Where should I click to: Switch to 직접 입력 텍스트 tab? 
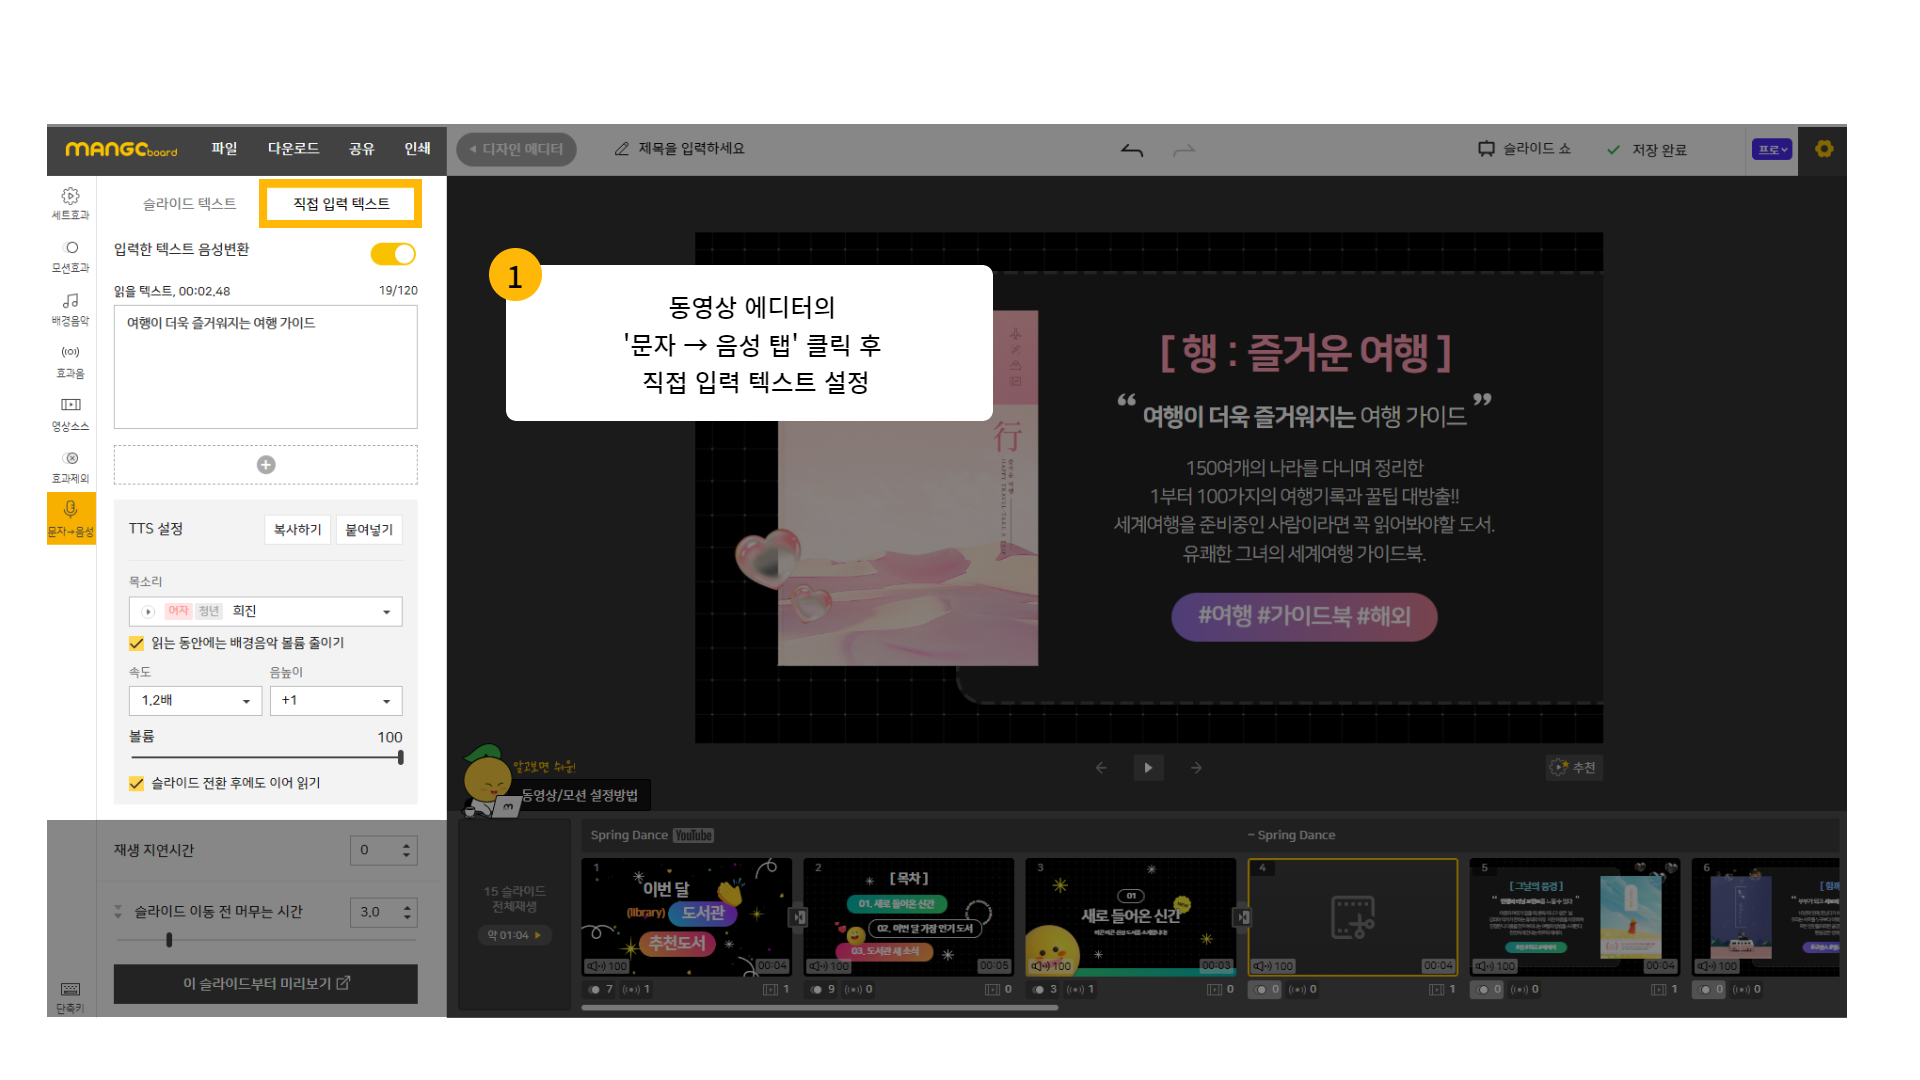(x=341, y=204)
